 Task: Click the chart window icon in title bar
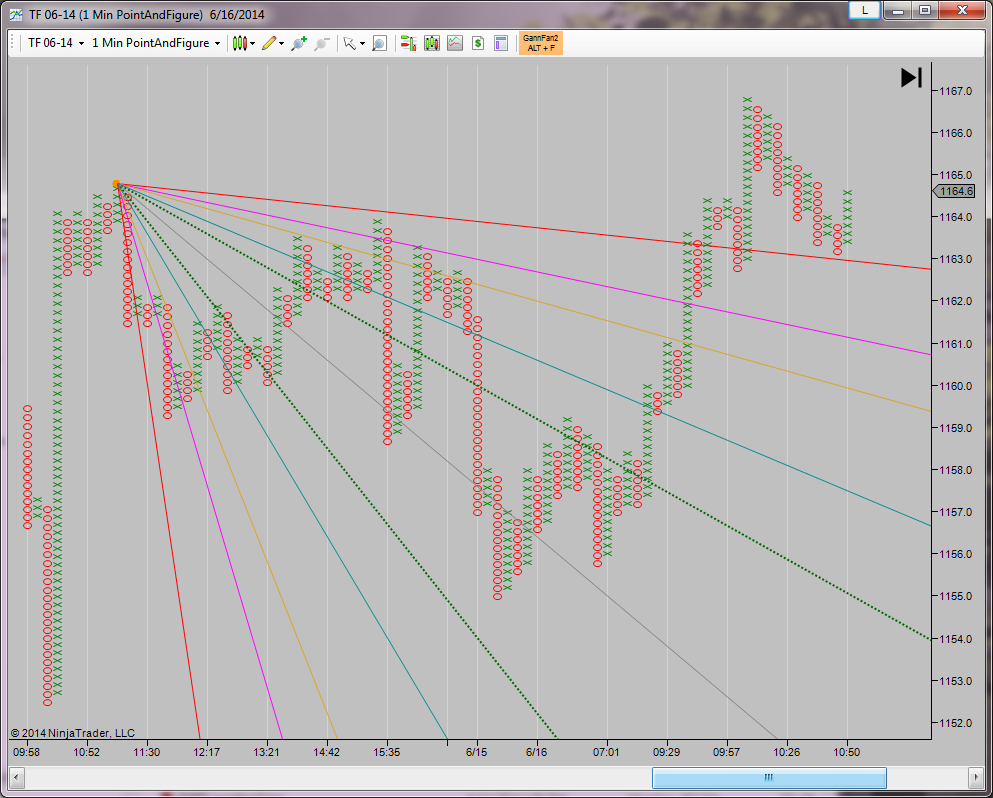click(18, 14)
